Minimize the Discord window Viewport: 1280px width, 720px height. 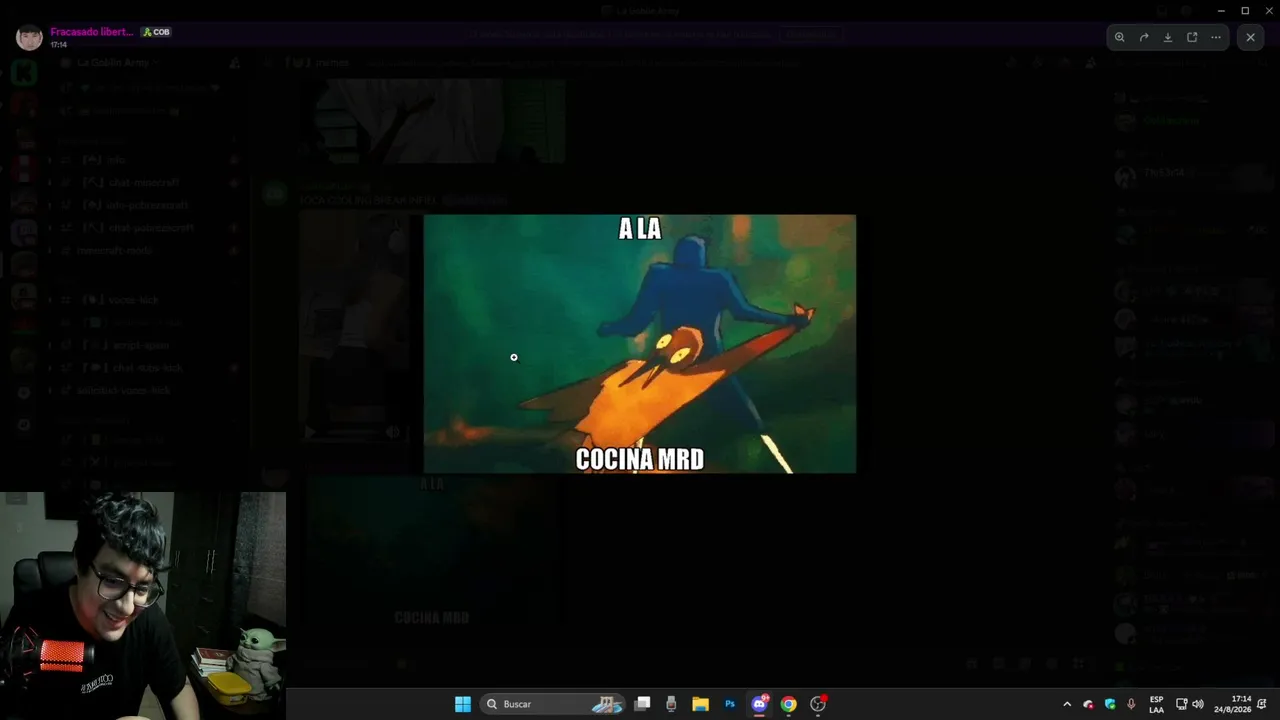pos(1221,10)
